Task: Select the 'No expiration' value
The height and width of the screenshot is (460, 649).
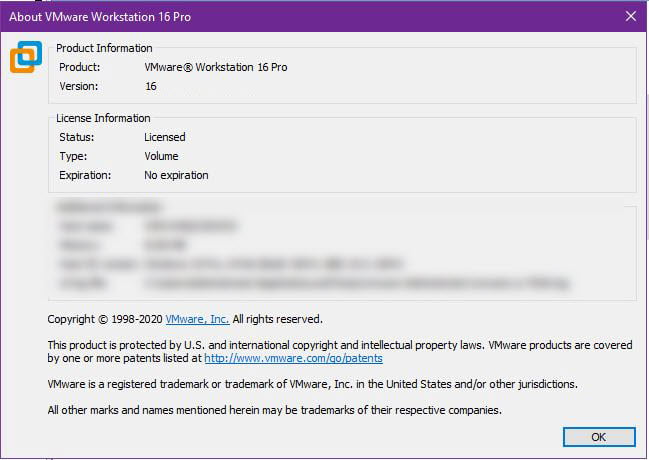Action: (x=176, y=175)
